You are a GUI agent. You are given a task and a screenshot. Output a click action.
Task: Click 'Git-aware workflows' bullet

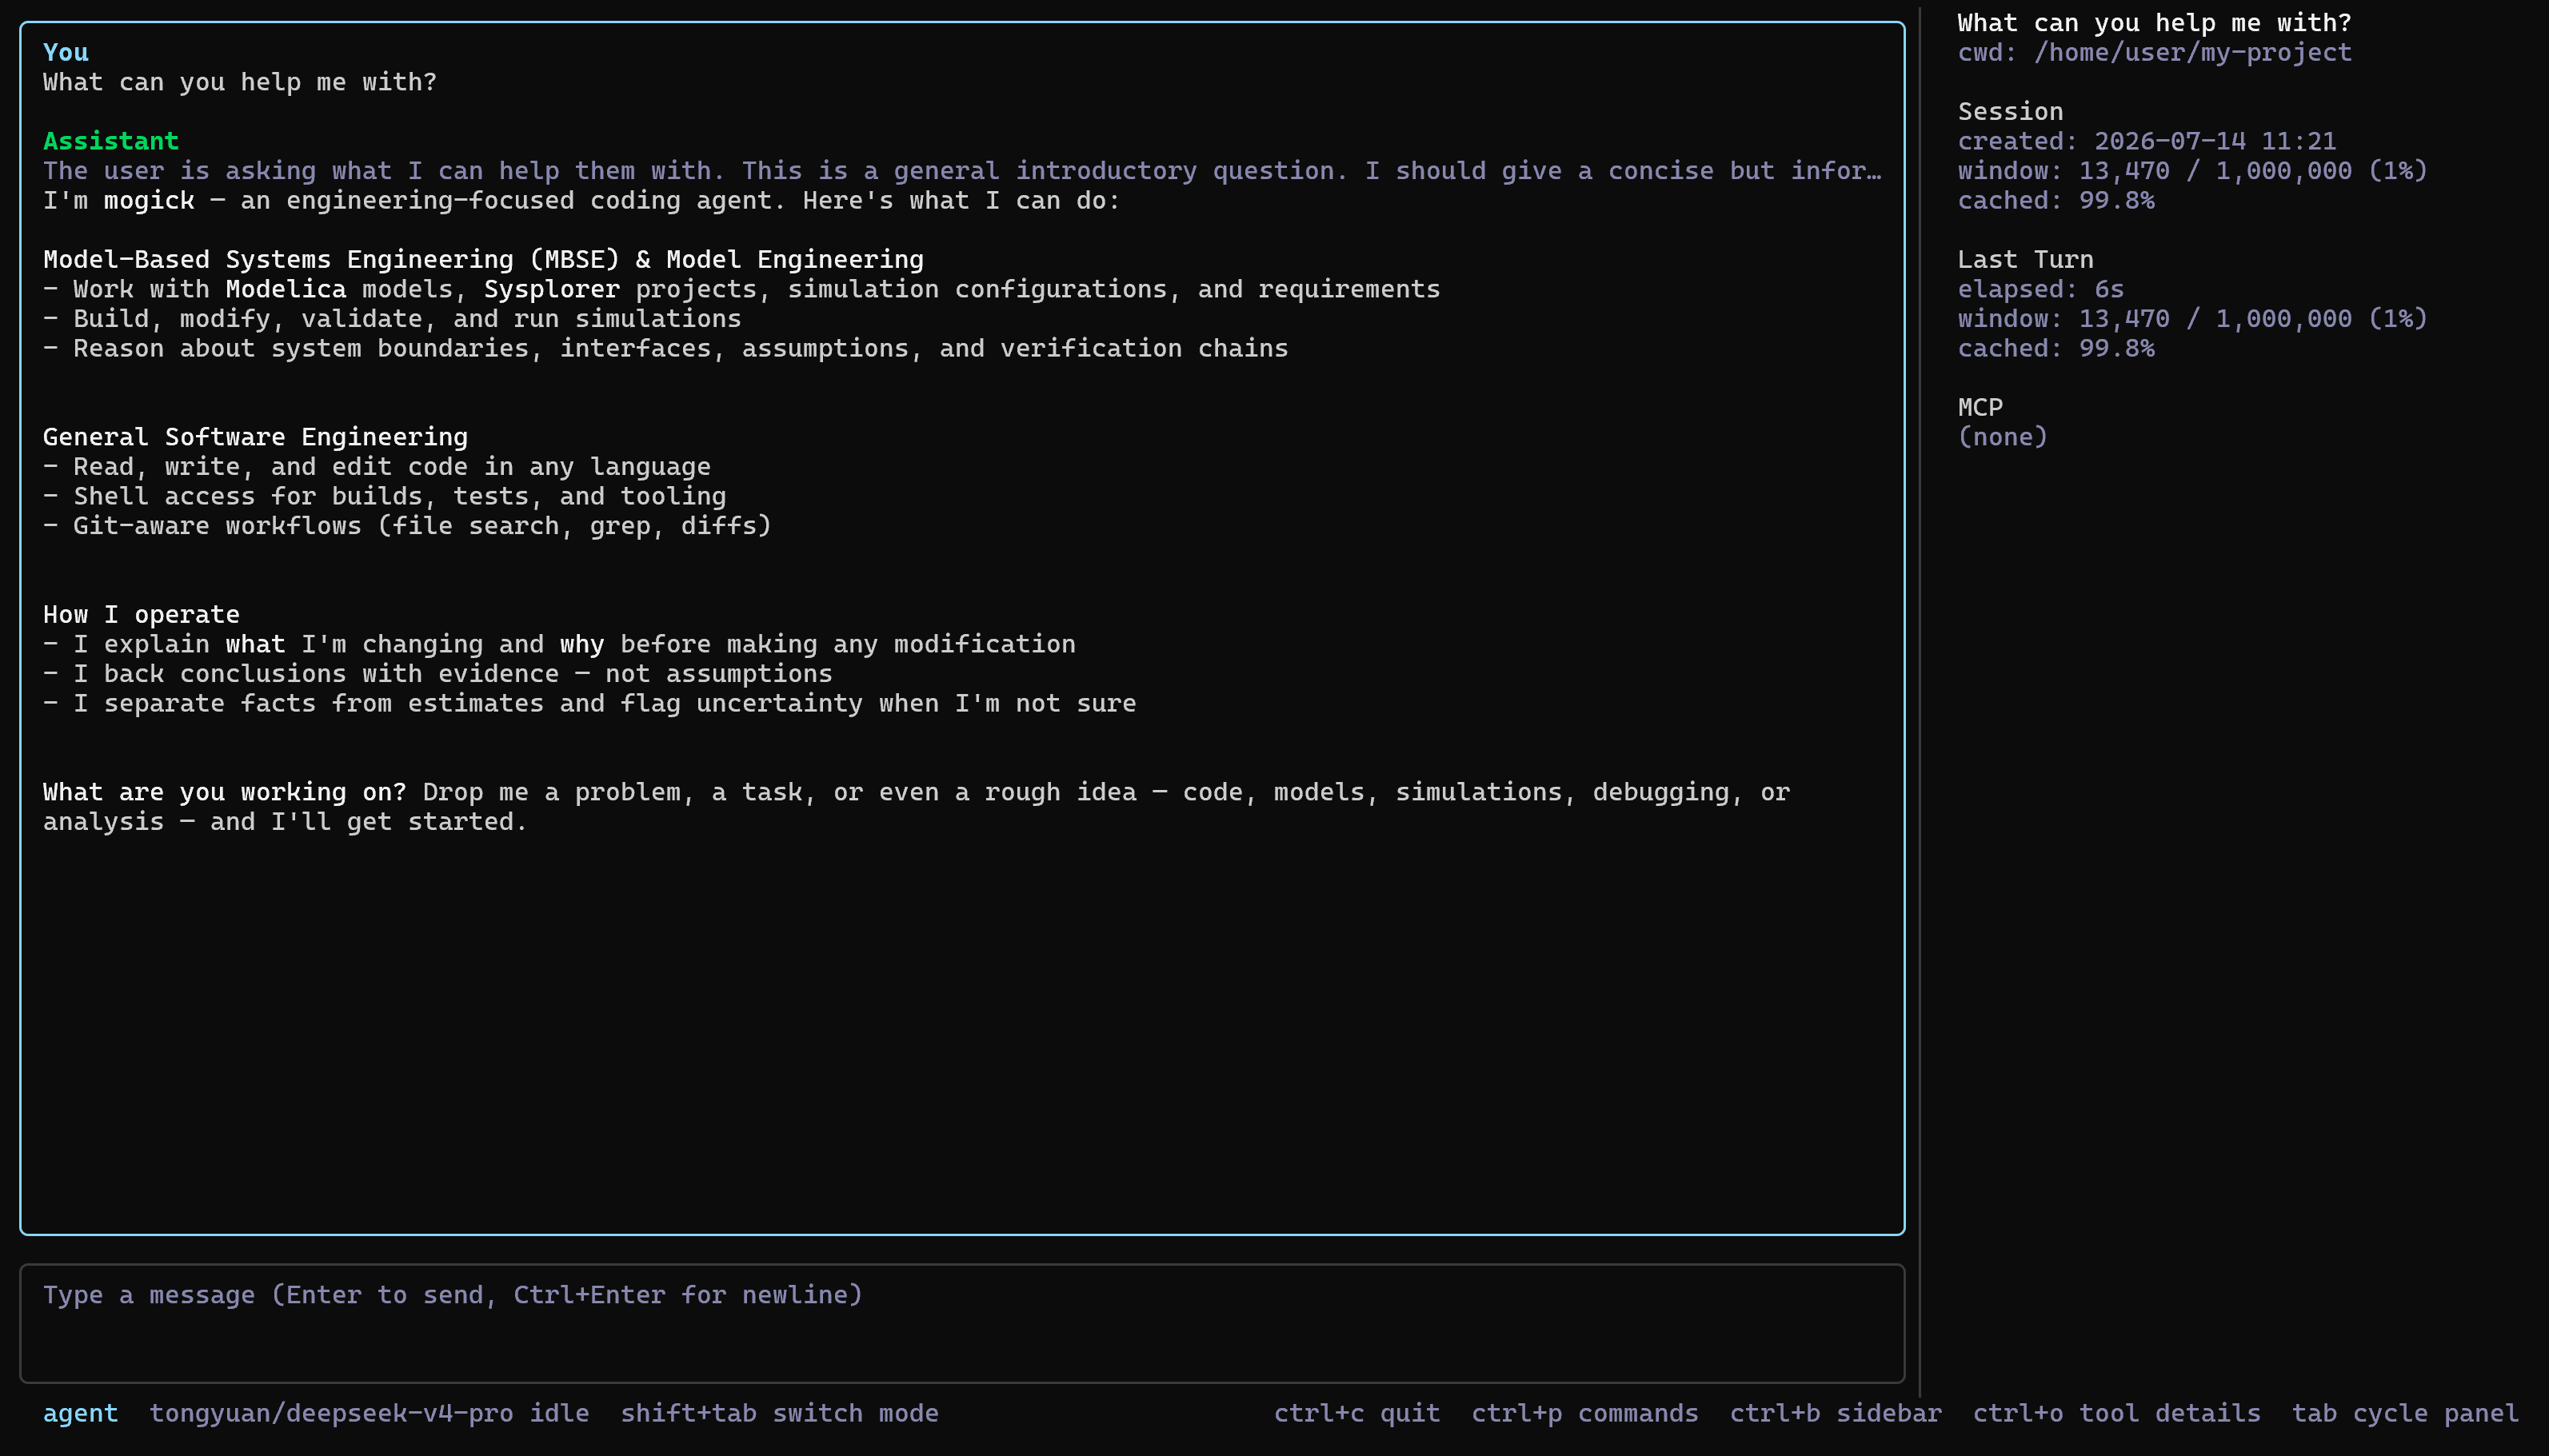coord(407,526)
